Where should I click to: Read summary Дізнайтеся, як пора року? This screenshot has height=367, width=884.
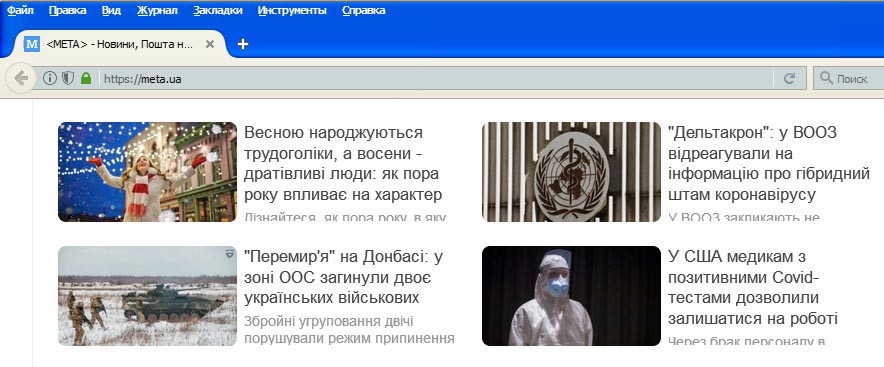[x=345, y=216]
